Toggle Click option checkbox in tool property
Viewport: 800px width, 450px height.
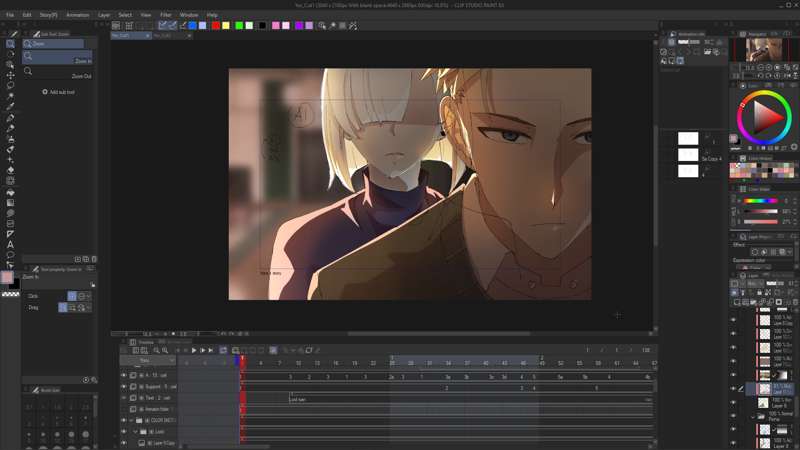tap(72, 296)
